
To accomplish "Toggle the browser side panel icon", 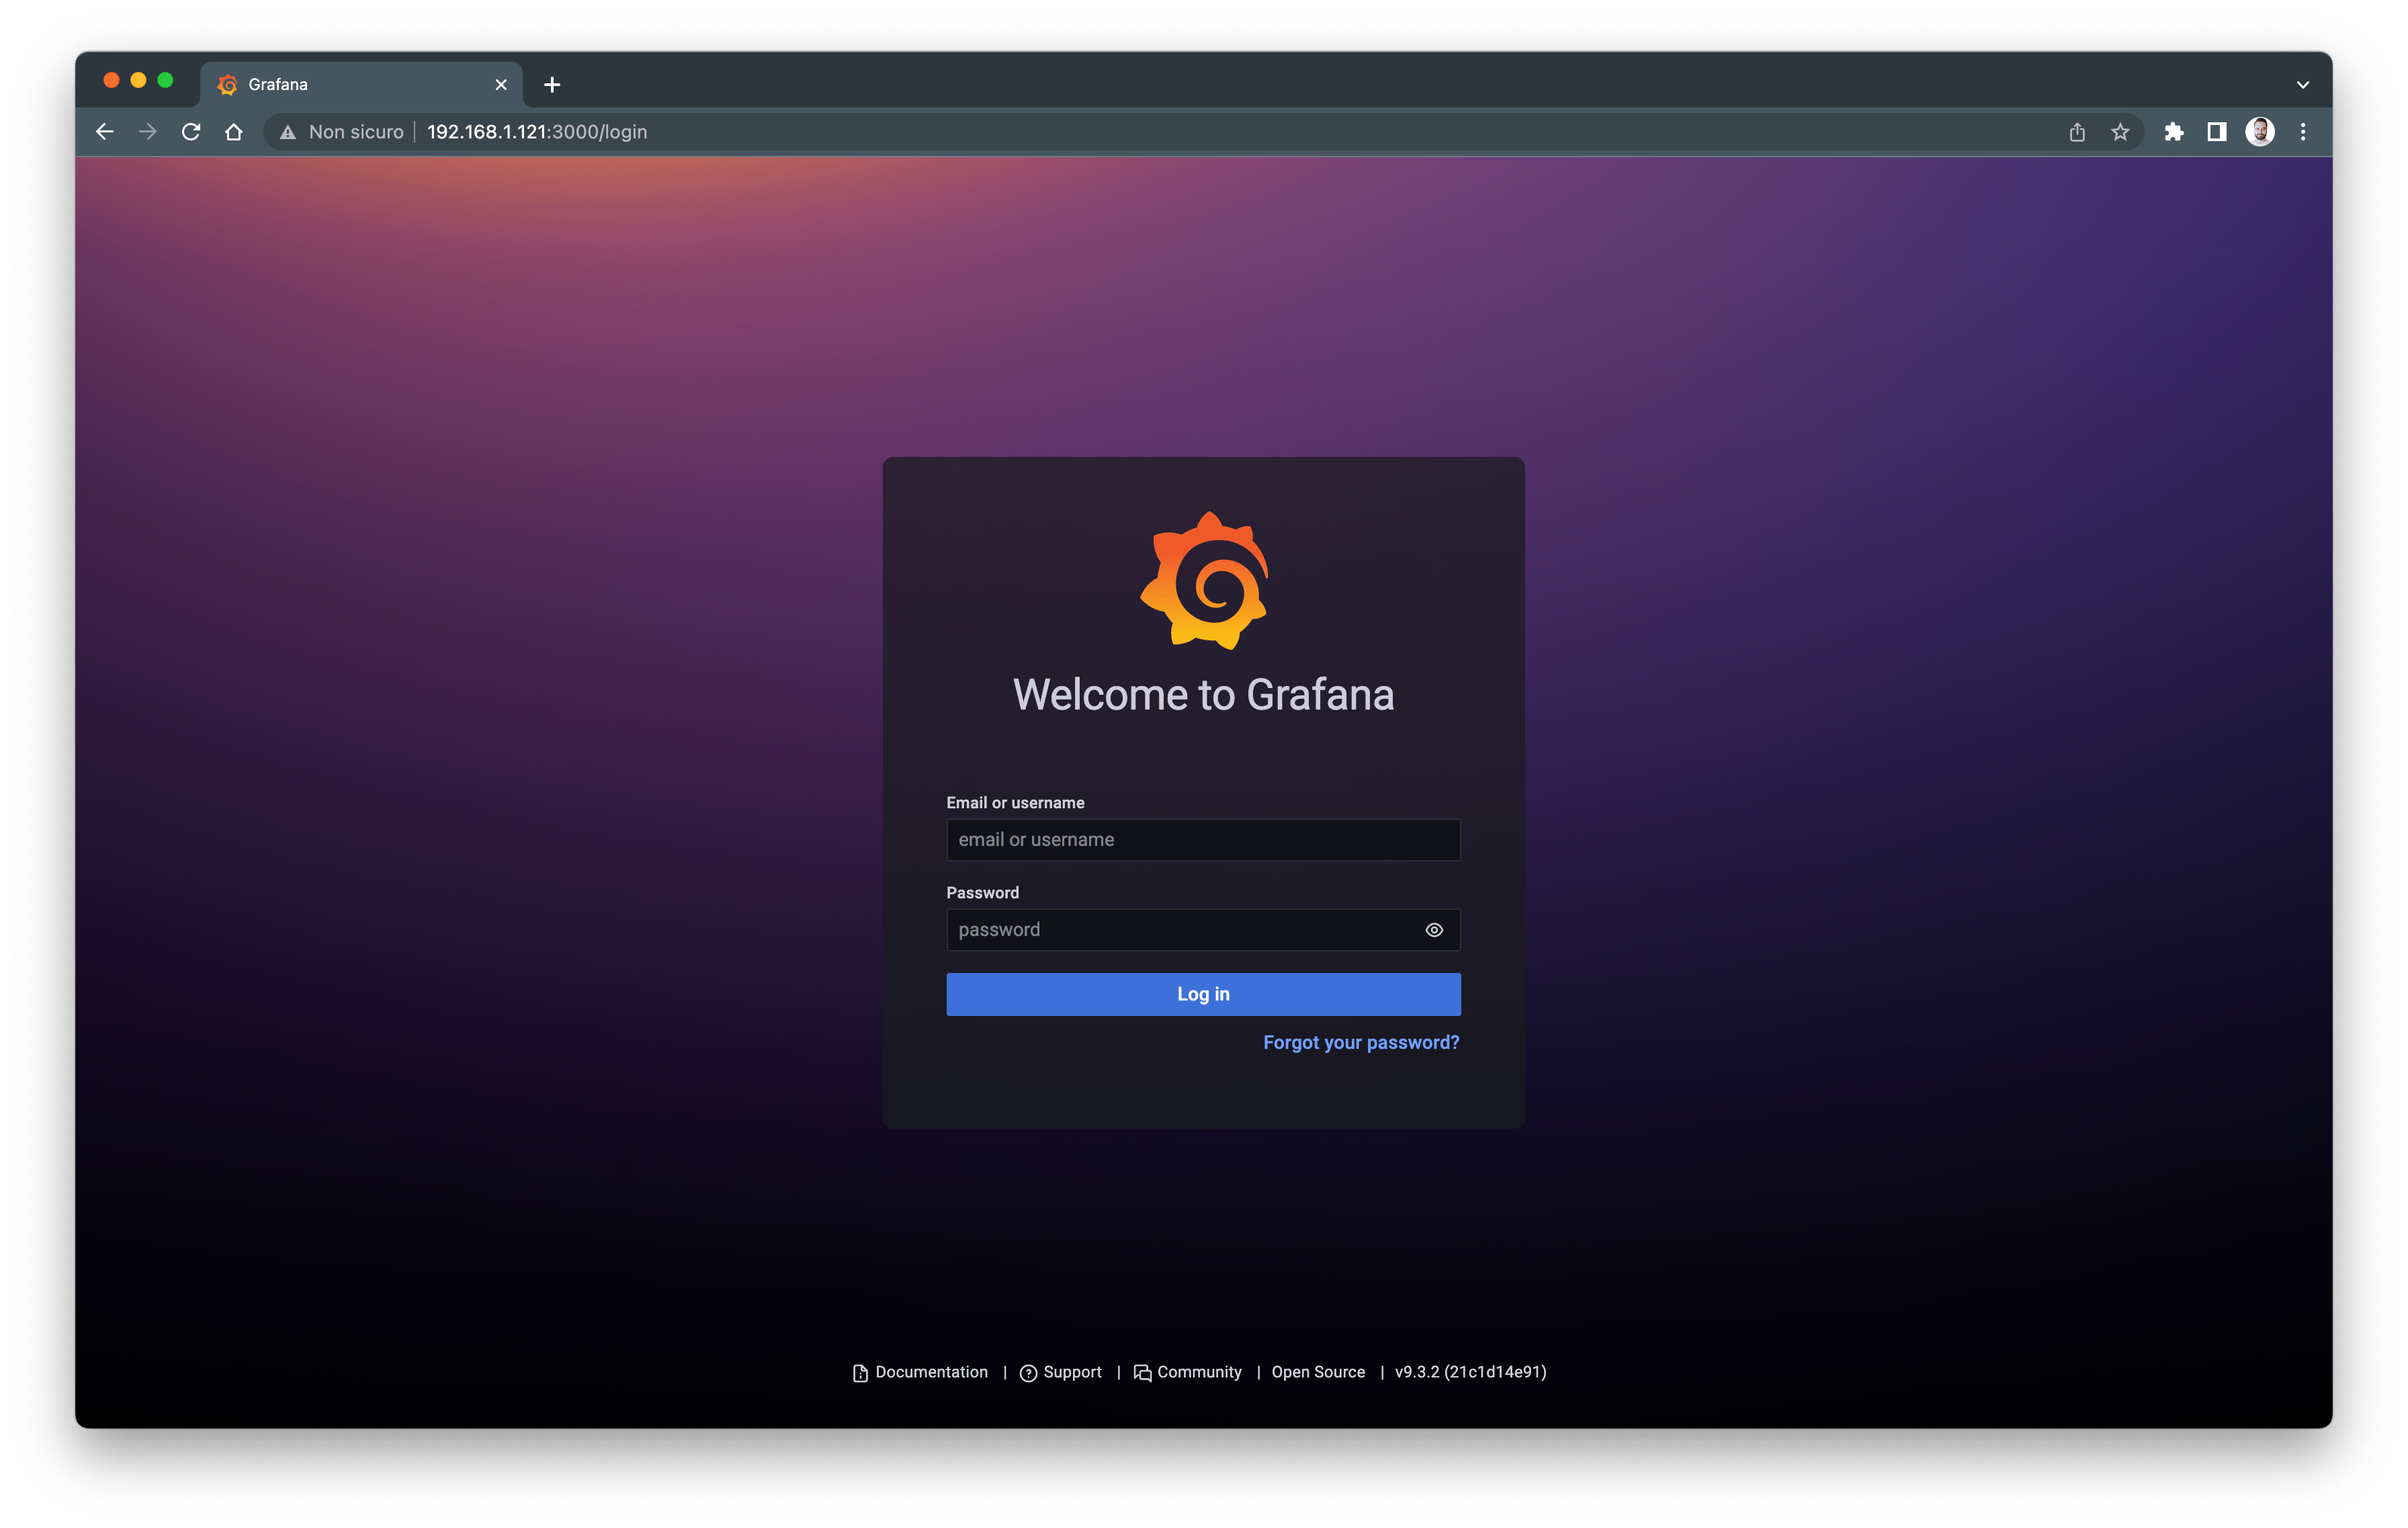I will [2217, 132].
